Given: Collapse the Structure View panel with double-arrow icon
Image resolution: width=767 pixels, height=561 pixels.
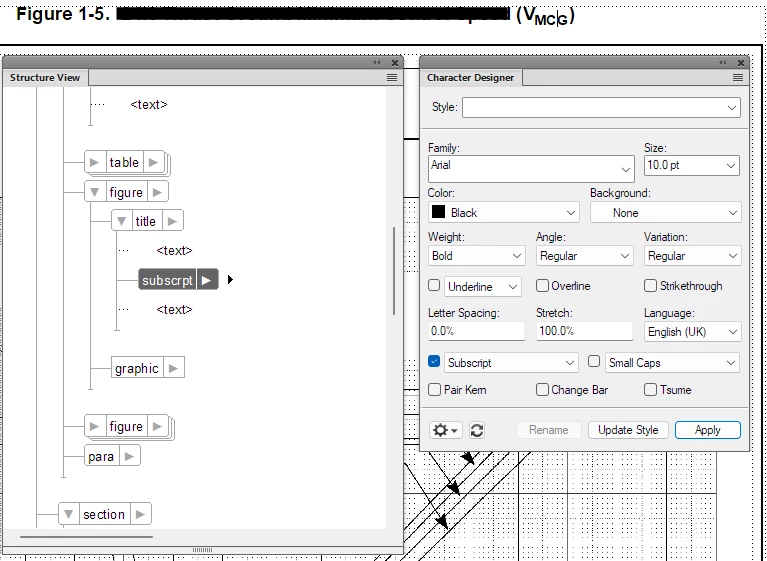Looking at the screenshot, I should tap(377, 63).
